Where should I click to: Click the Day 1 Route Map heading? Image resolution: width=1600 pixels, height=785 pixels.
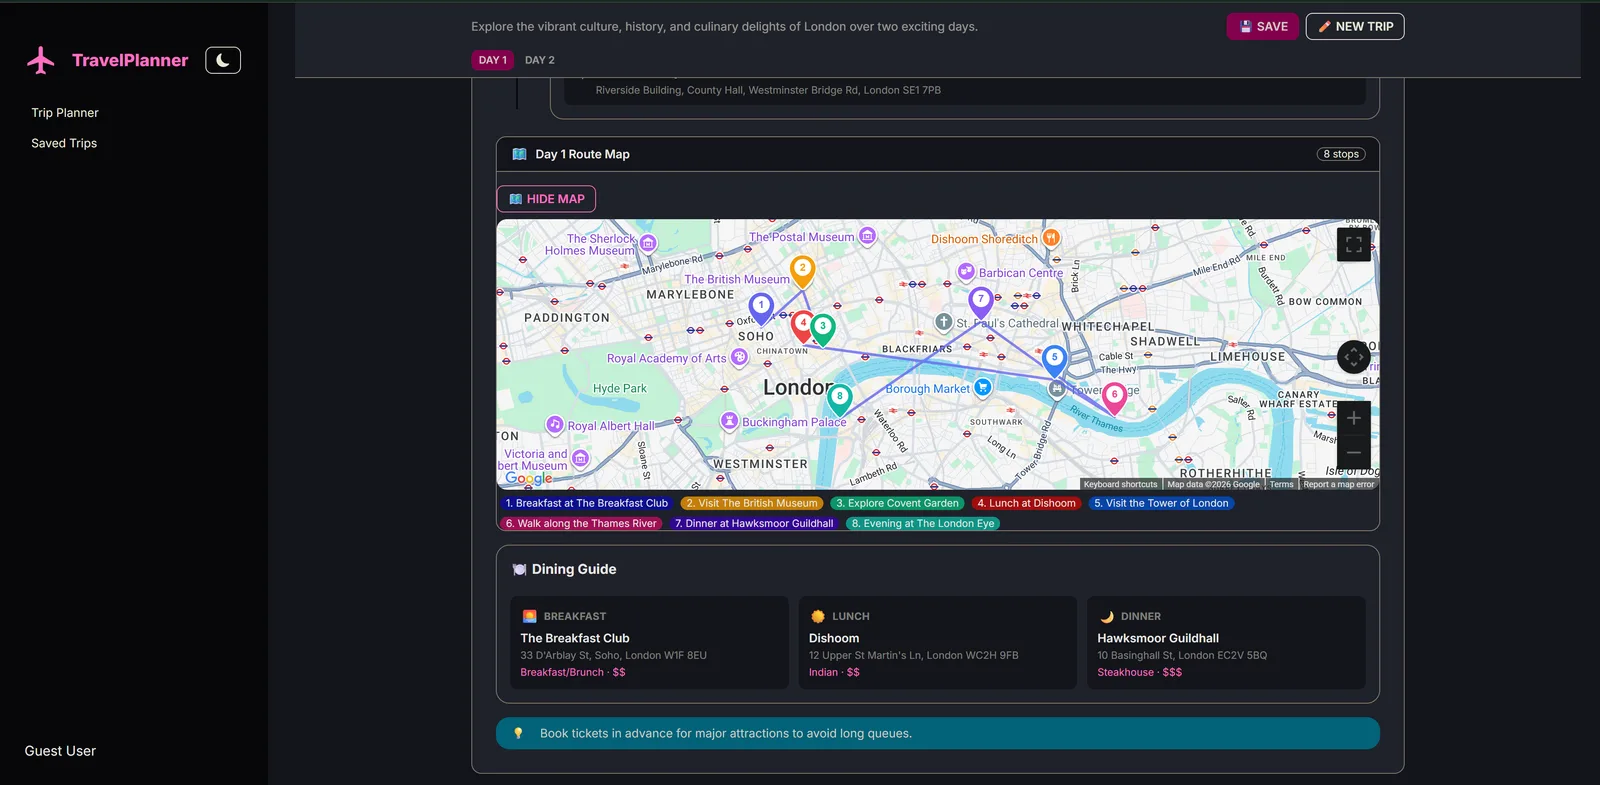(582, 154)
